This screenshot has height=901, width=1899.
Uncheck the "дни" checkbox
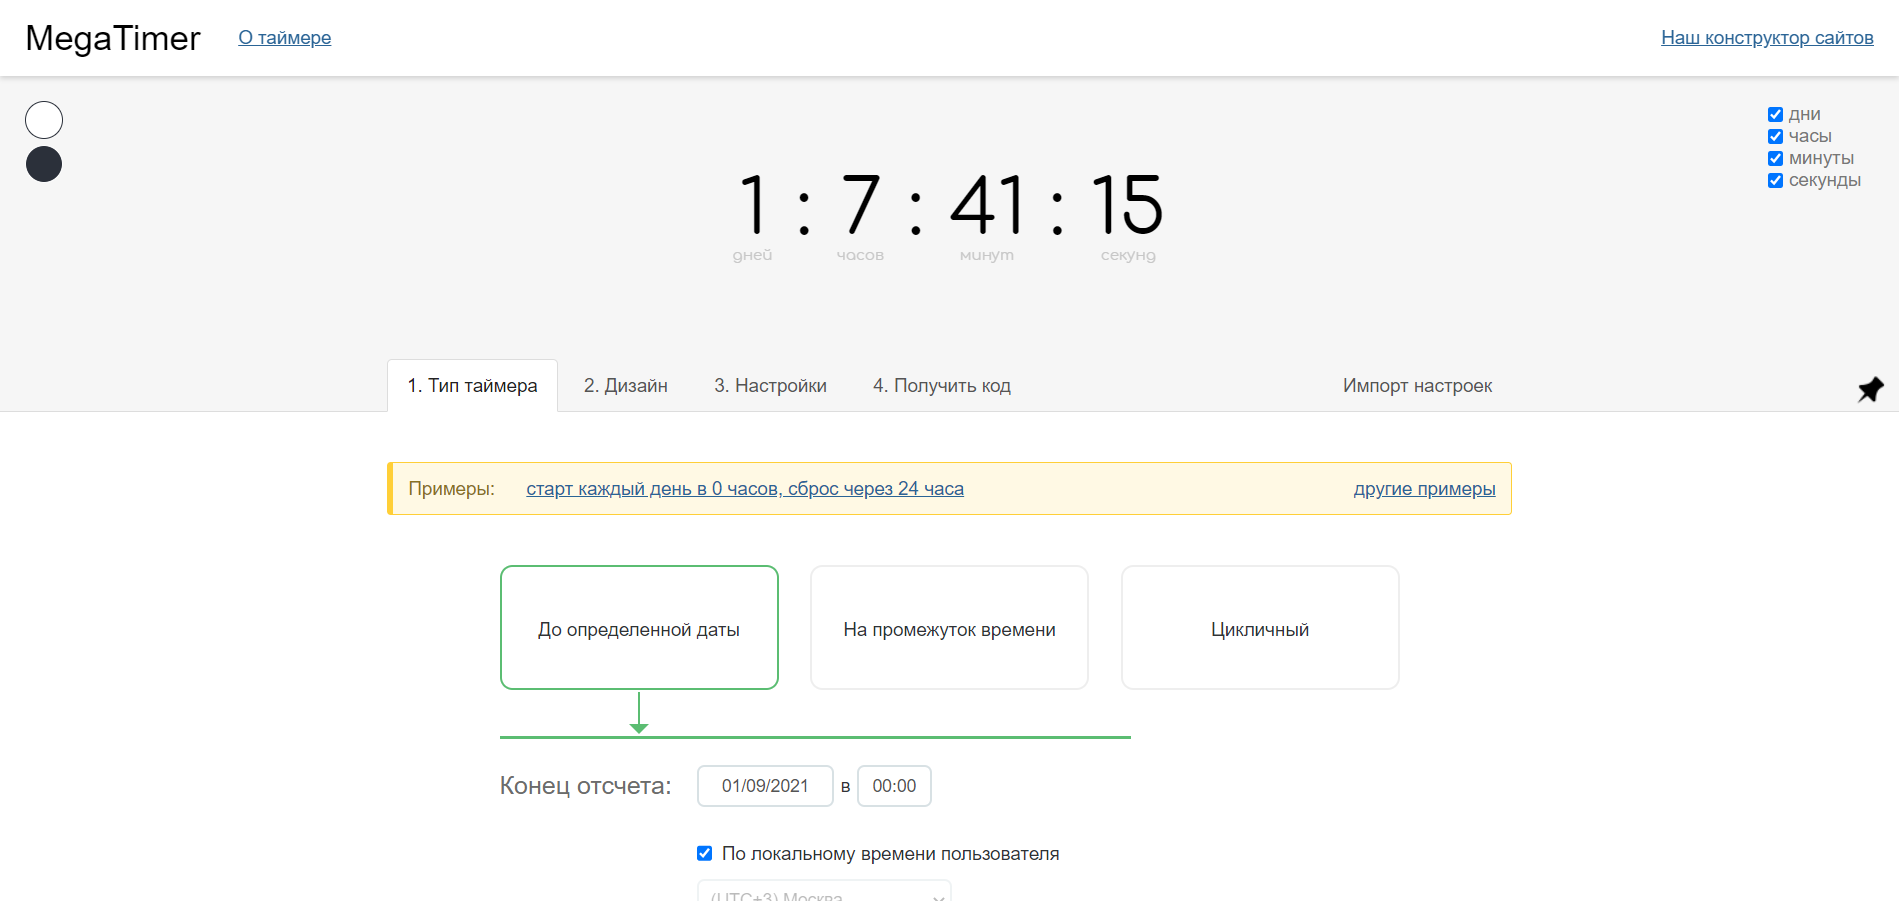pyautogui.click(x=1775, y=115)
